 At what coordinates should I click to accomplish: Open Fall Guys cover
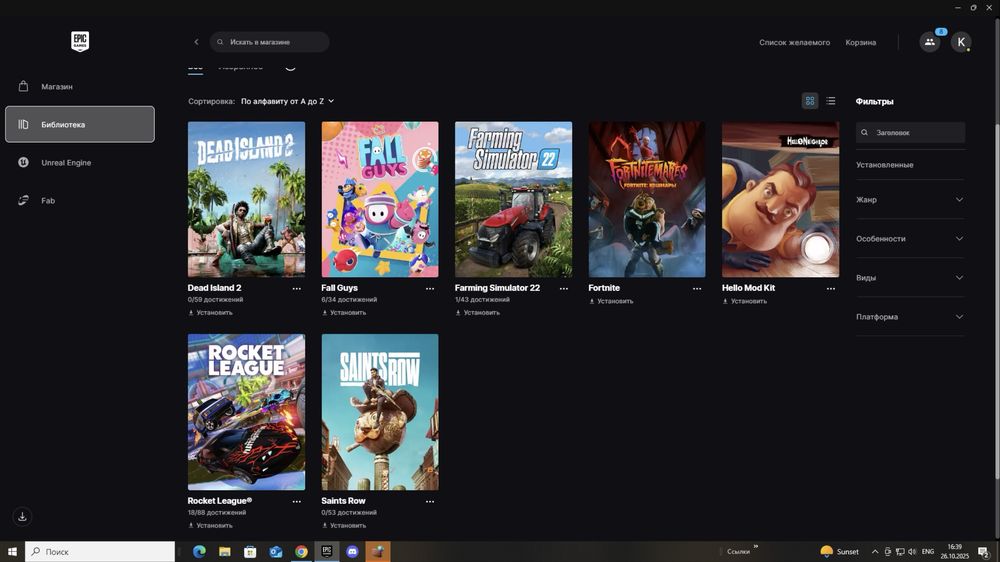pyautogui.click(x=380, y=199)
